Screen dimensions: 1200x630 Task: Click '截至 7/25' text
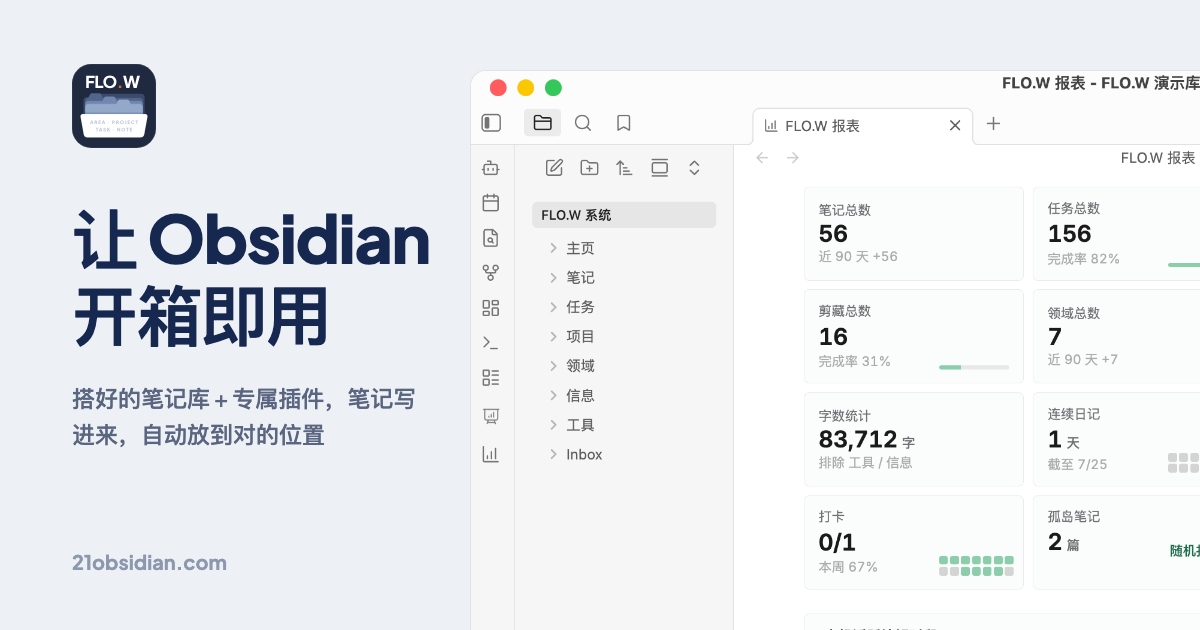click(1078, 464)
